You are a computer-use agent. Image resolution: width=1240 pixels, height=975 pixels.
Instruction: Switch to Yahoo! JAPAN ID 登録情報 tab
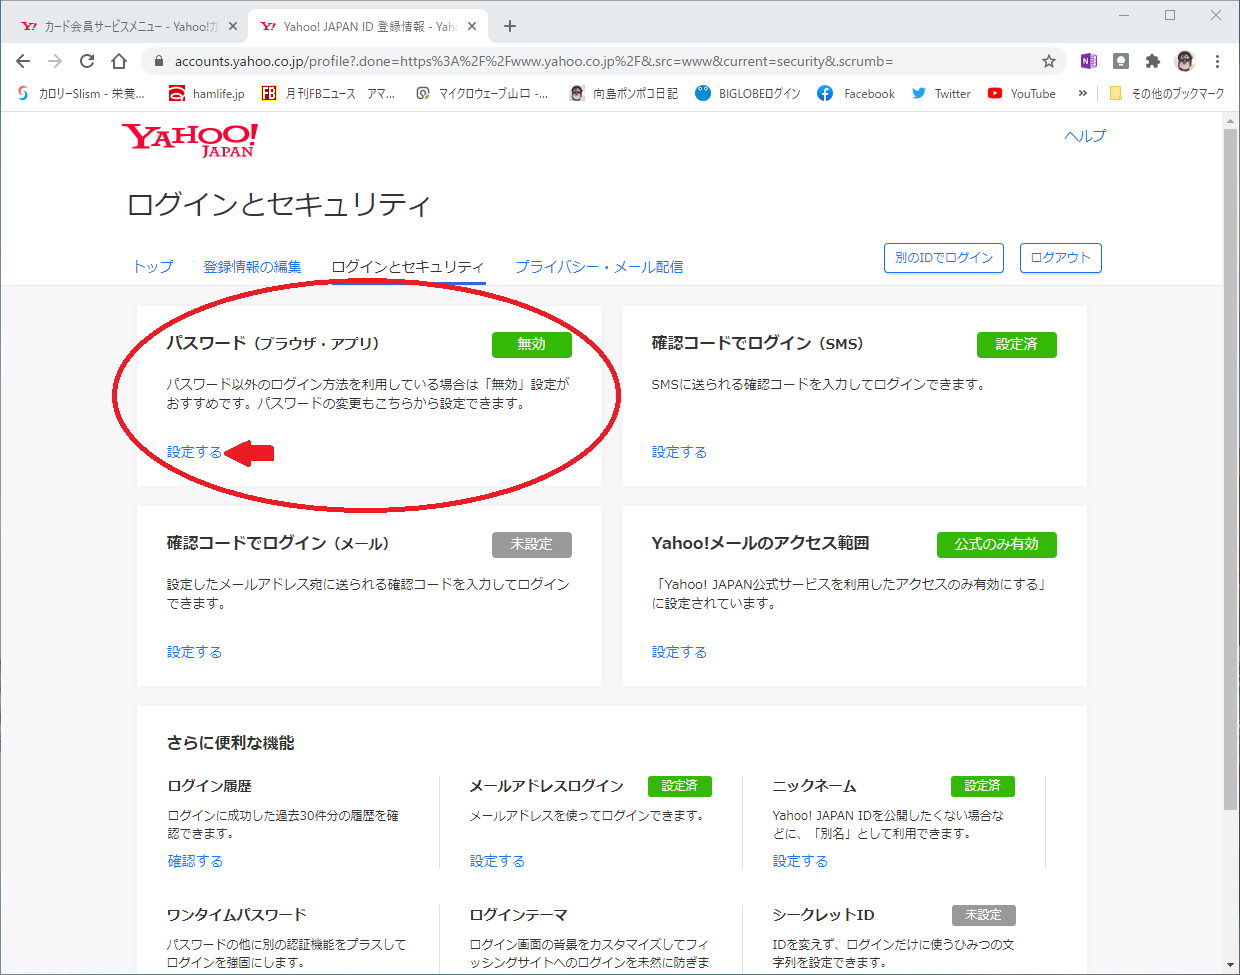point(368,26)
